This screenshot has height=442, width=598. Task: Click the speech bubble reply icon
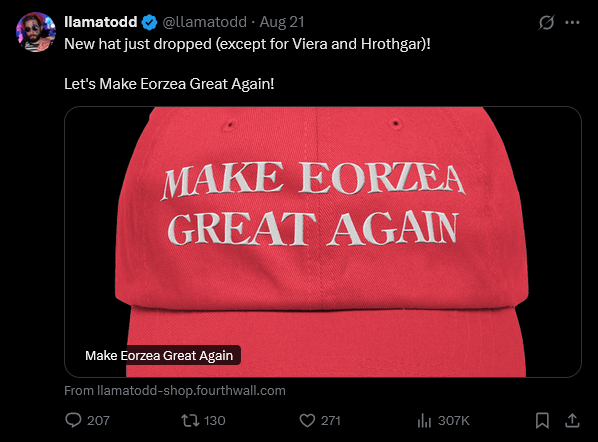(x=73, y=420)
